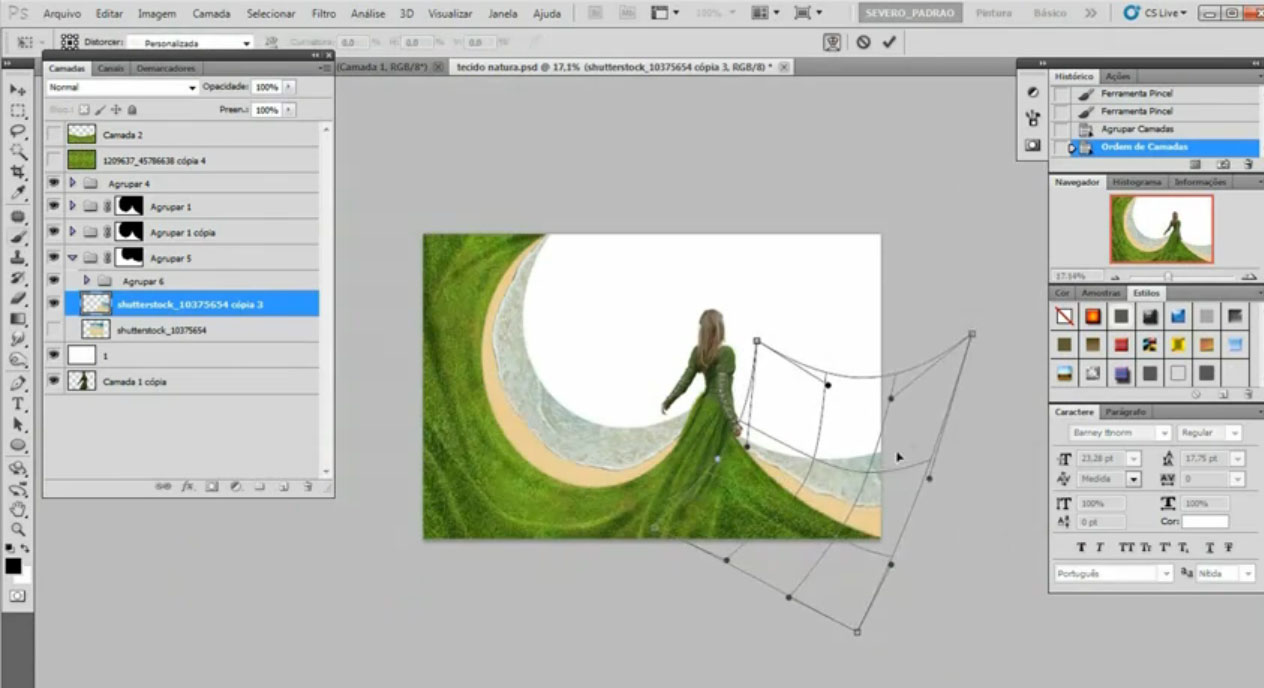1264x688 pixels.
Task: Switch to the Canais tab
Action: click(111, 68)
